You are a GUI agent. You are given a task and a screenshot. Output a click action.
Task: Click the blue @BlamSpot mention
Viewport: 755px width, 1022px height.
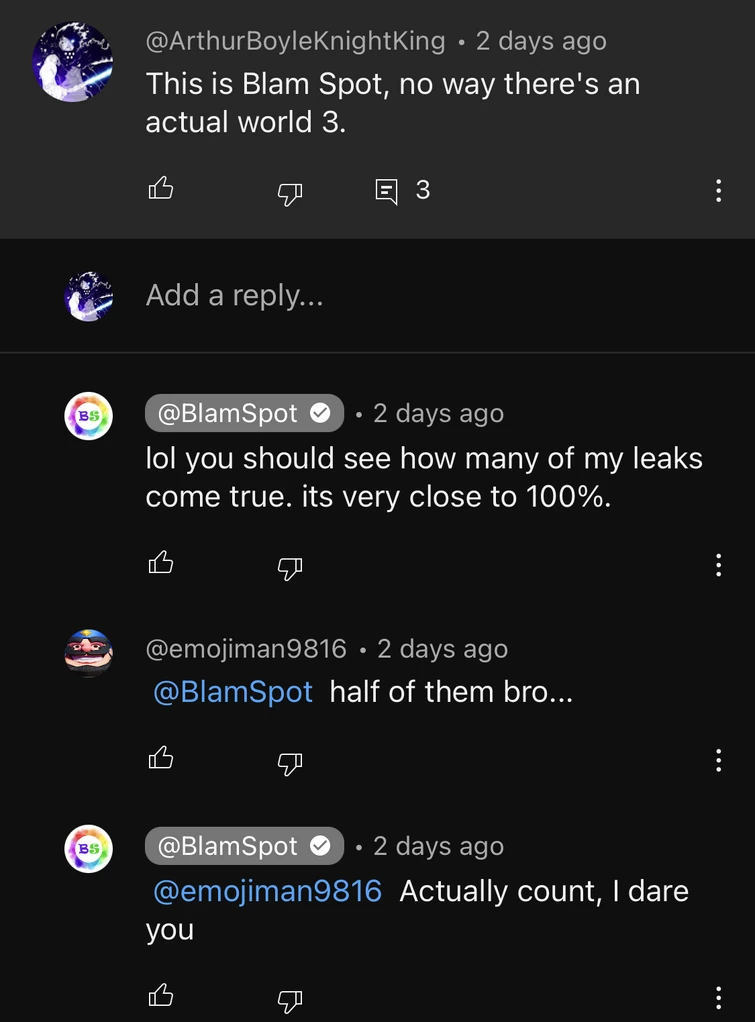233,691
